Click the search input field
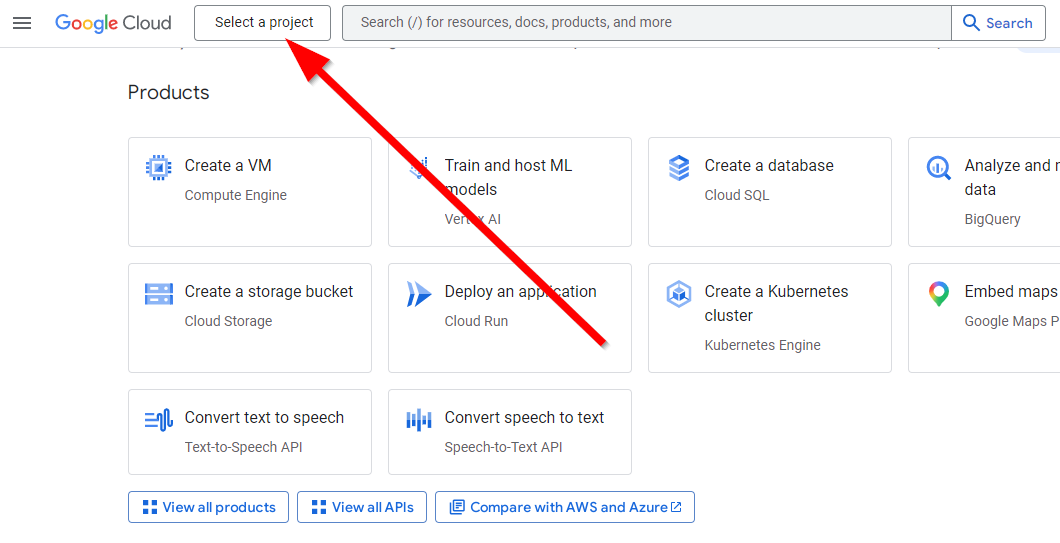Screen dimensions: 1060x543 (646, 23)
